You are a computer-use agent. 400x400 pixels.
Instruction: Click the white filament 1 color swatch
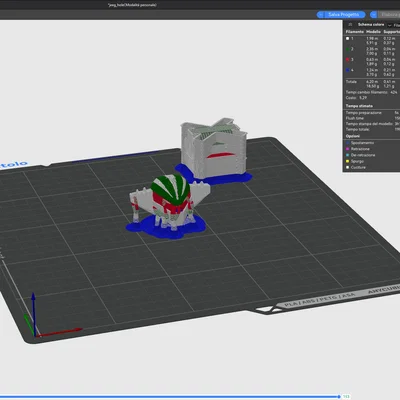click(348, 39)
